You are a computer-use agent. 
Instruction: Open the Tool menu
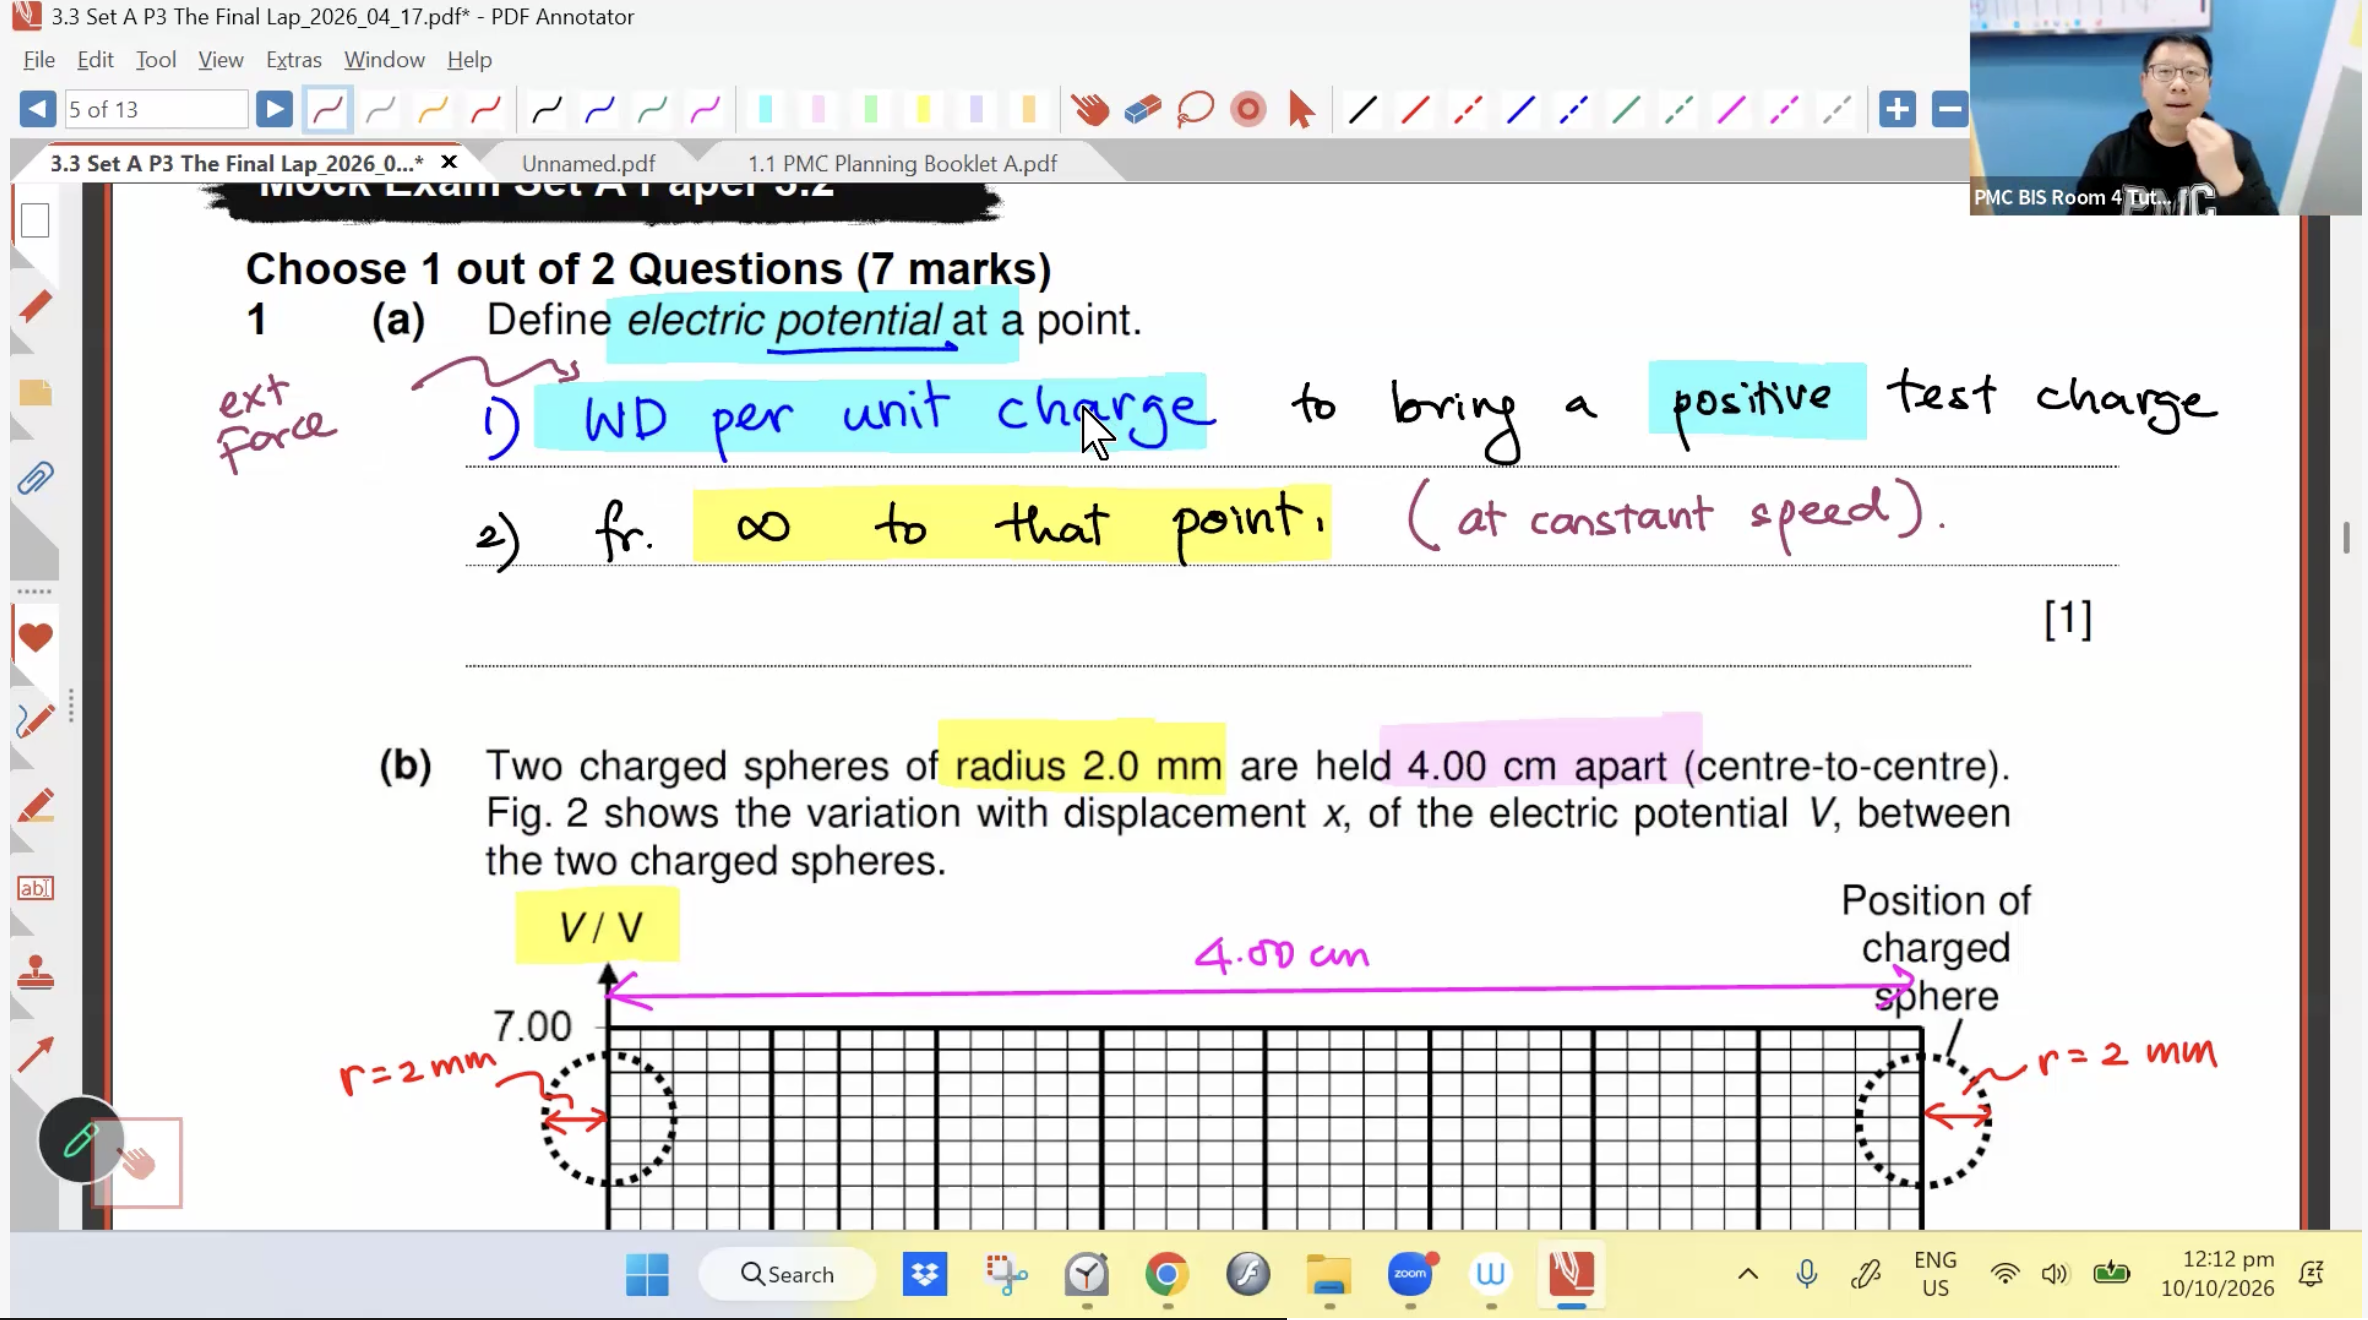156,60
